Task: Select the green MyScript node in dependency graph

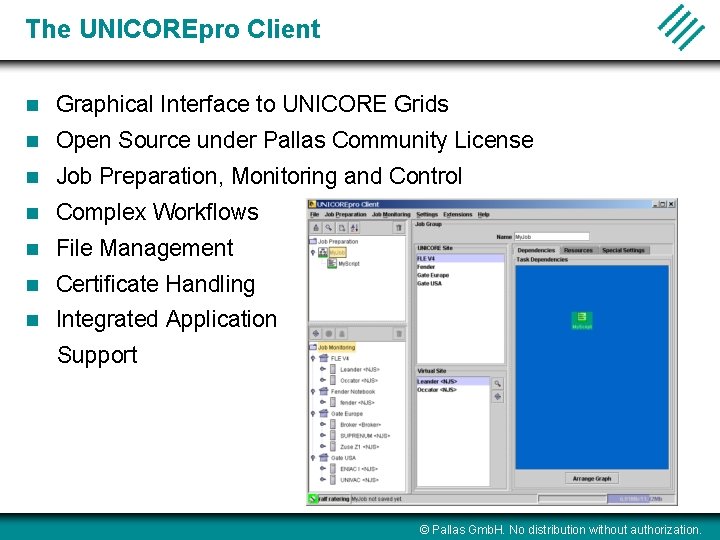Action: point(582,320)
